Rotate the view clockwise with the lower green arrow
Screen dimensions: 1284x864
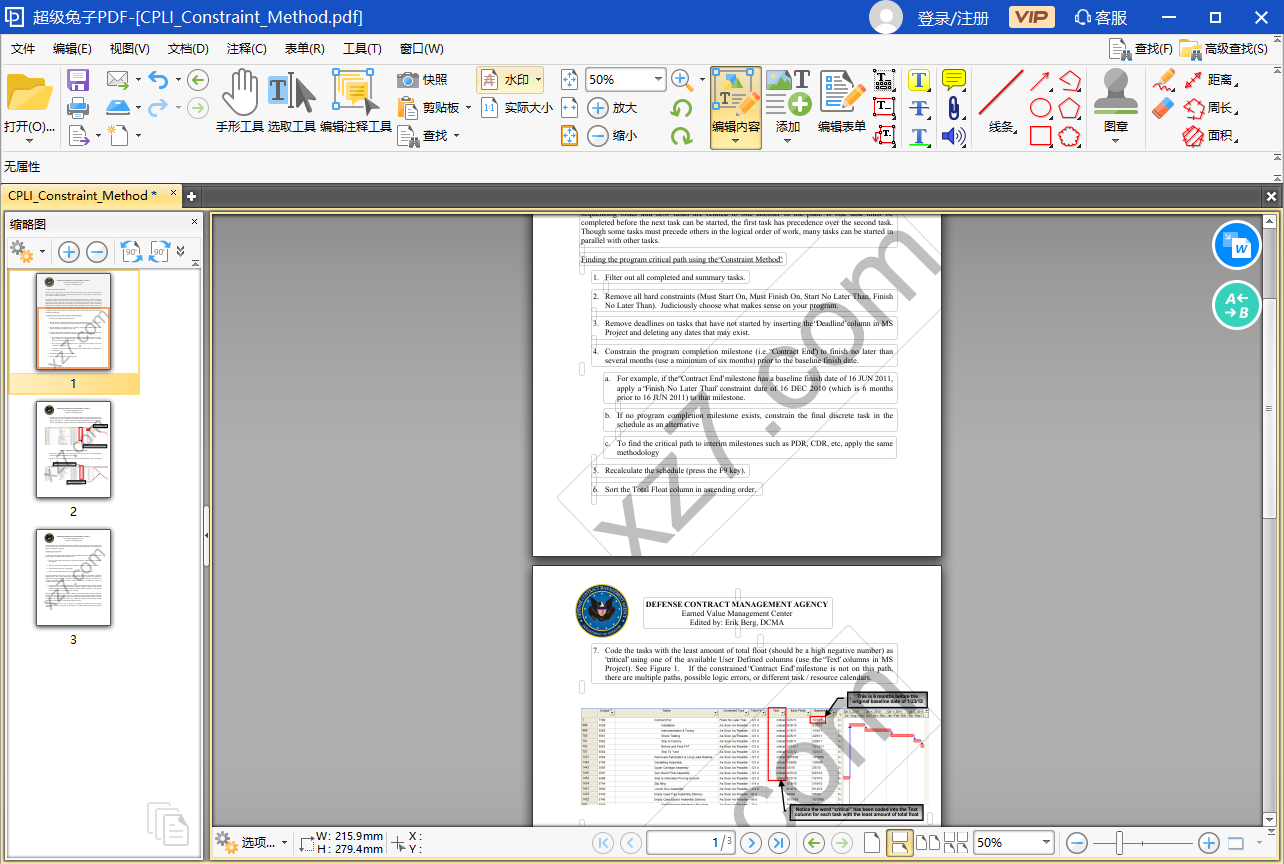click(682, 135)
